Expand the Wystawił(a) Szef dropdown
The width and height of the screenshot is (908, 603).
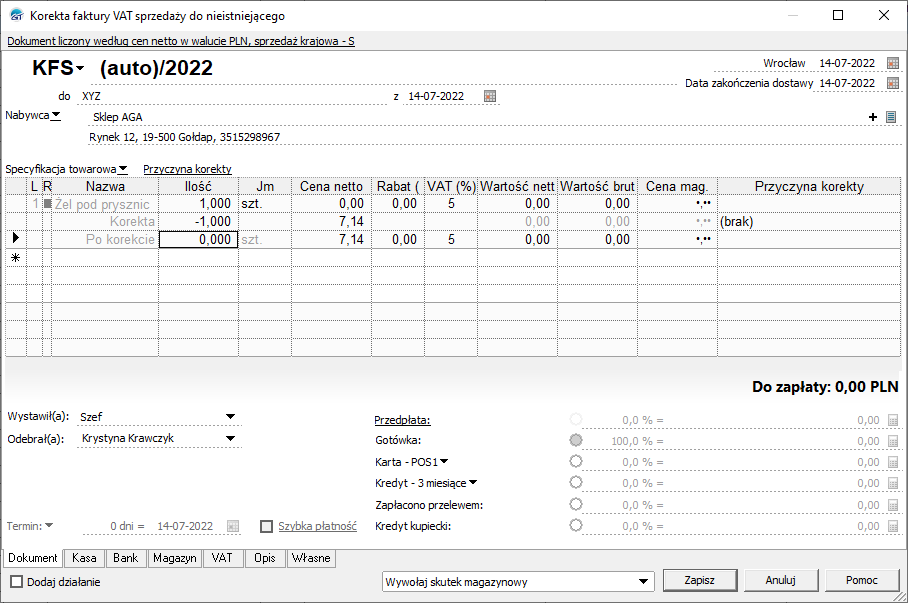tap(230, 416)
